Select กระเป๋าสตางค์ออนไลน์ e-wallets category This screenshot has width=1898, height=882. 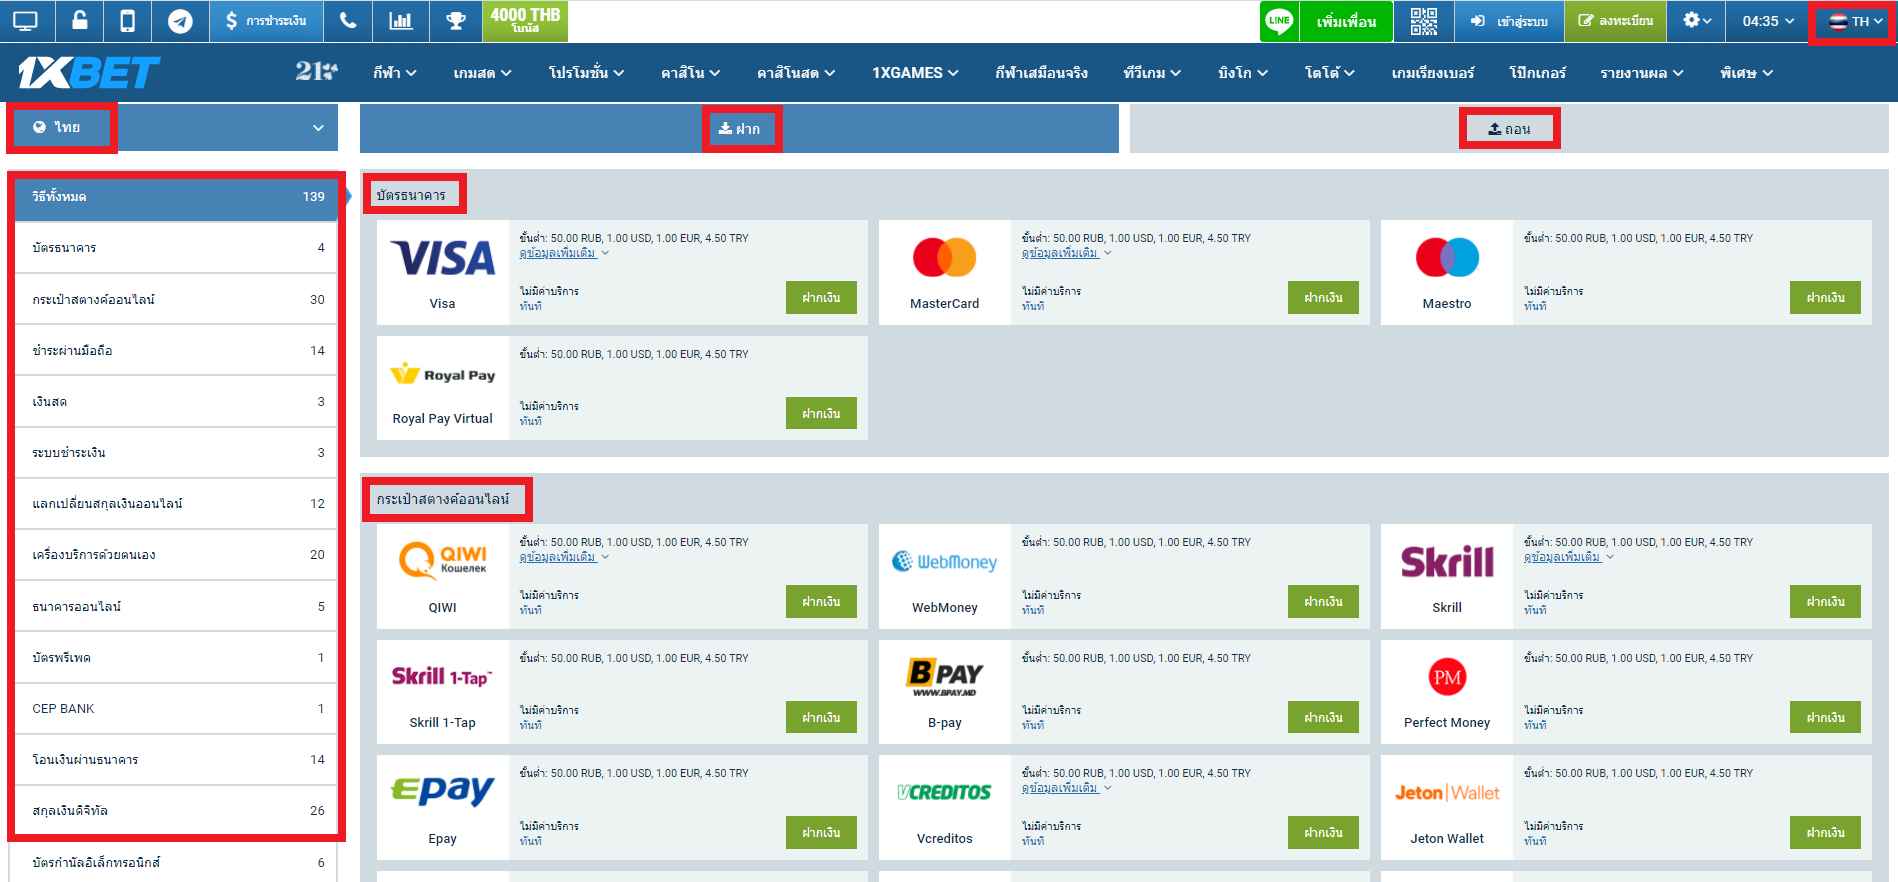pos(178,299)
